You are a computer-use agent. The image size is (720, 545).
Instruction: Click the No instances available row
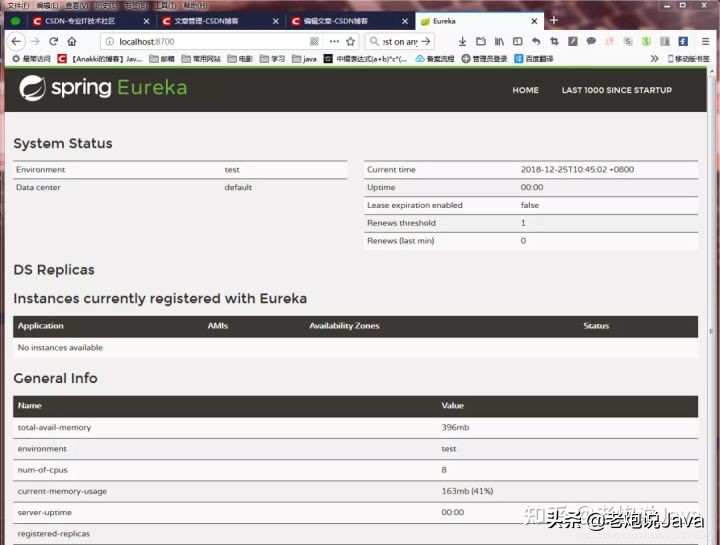pyautogui.click(x=355, y=348)
